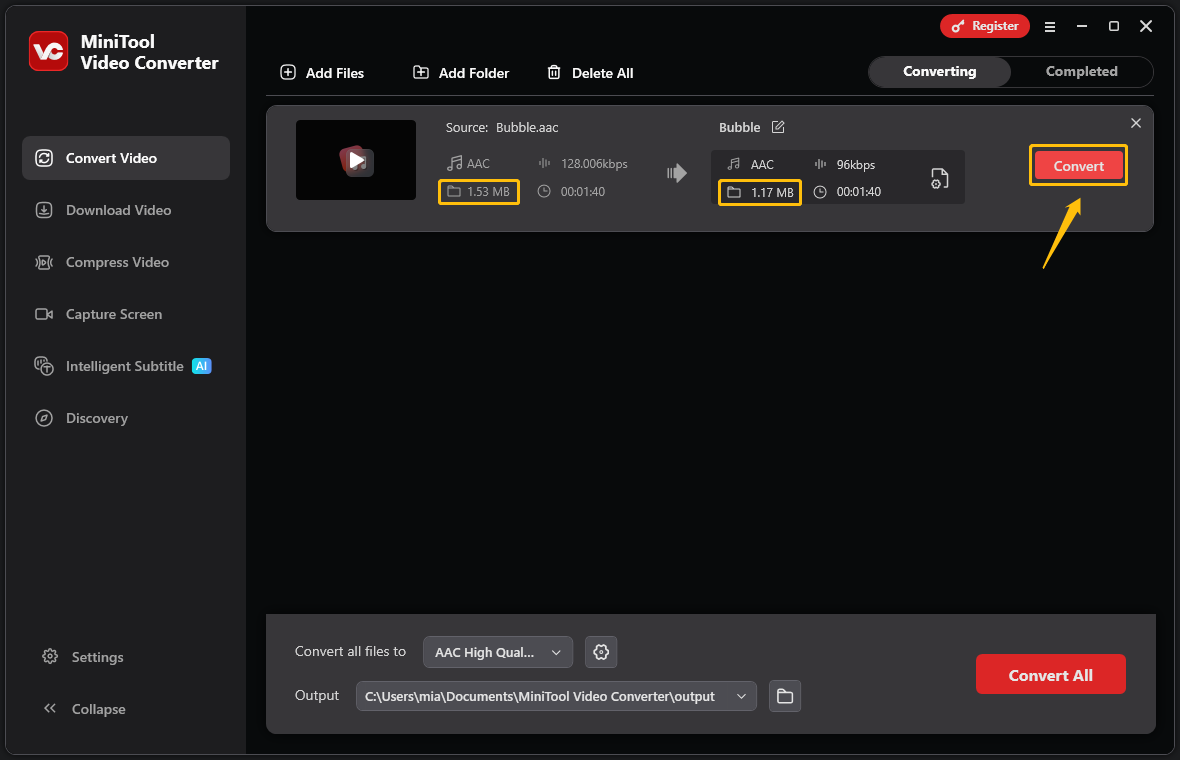Click the Capture Screen camera icon
The width and height of the screenshot is (1180, 760).
pyautogui.click(x=44, y=314)
